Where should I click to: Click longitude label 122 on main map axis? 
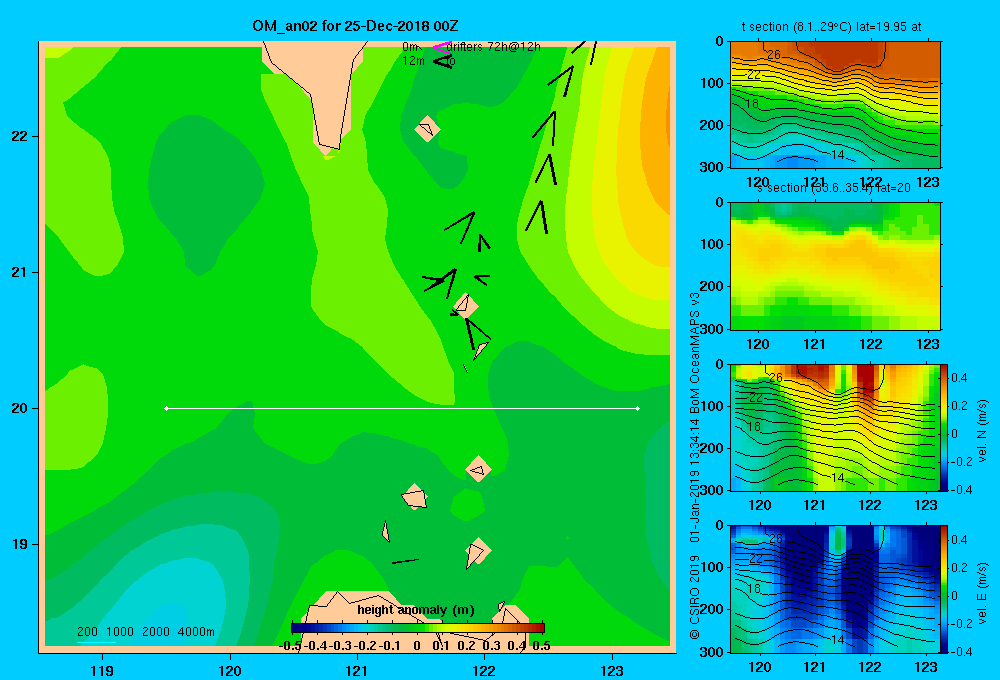pyautogui.click(x=484, y=670)
